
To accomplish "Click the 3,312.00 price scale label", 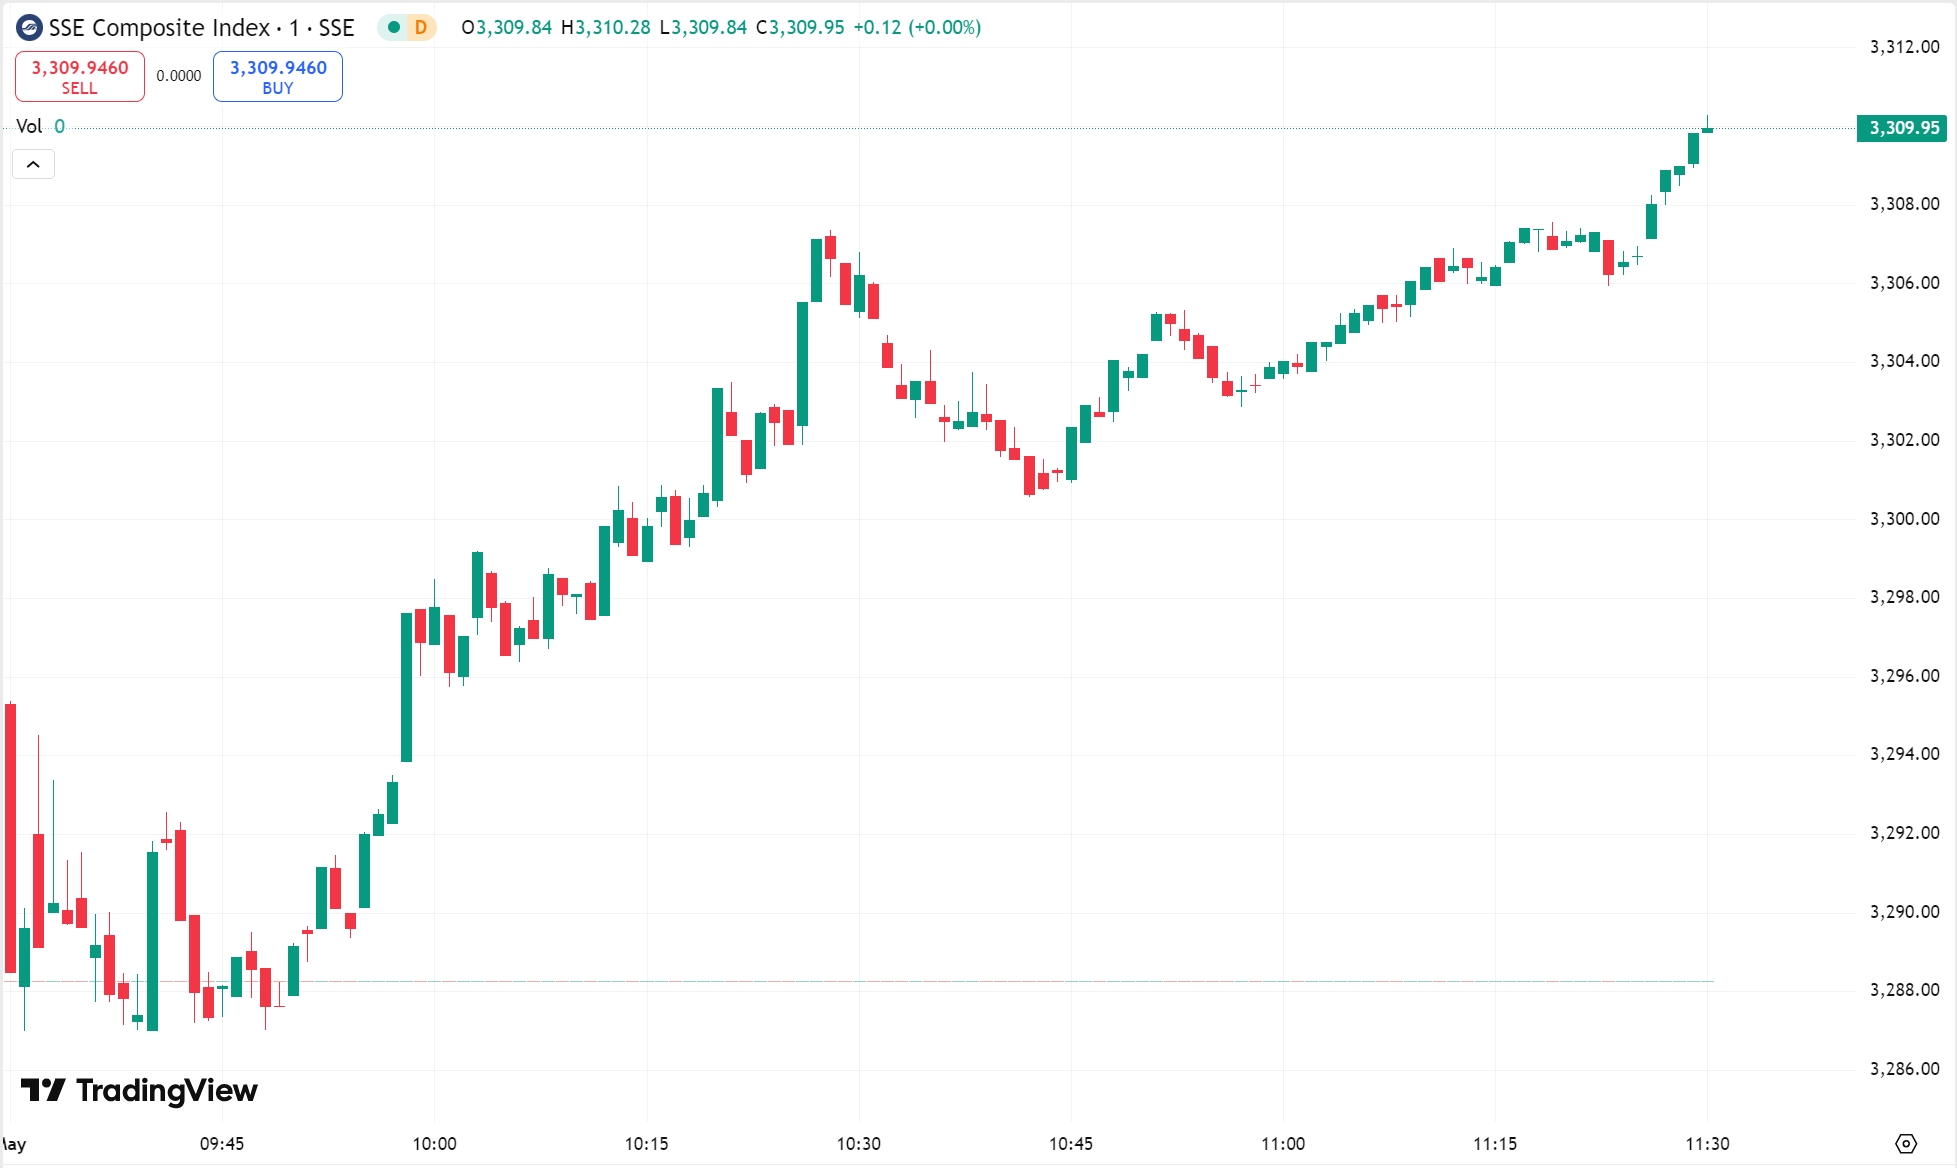I will click(x=1905, y=46).
